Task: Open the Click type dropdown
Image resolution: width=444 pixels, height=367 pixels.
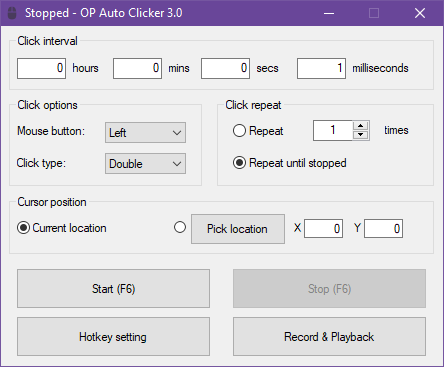Action: (145, 163)
